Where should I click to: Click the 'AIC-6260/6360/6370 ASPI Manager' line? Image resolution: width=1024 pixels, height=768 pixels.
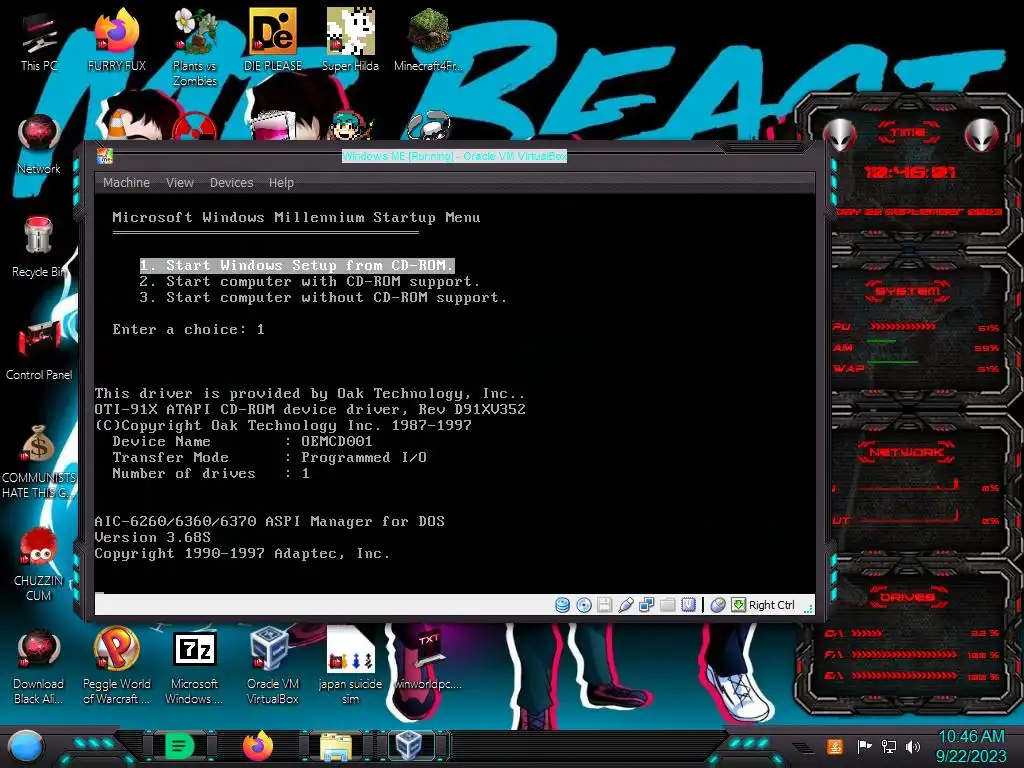point(269,521)
